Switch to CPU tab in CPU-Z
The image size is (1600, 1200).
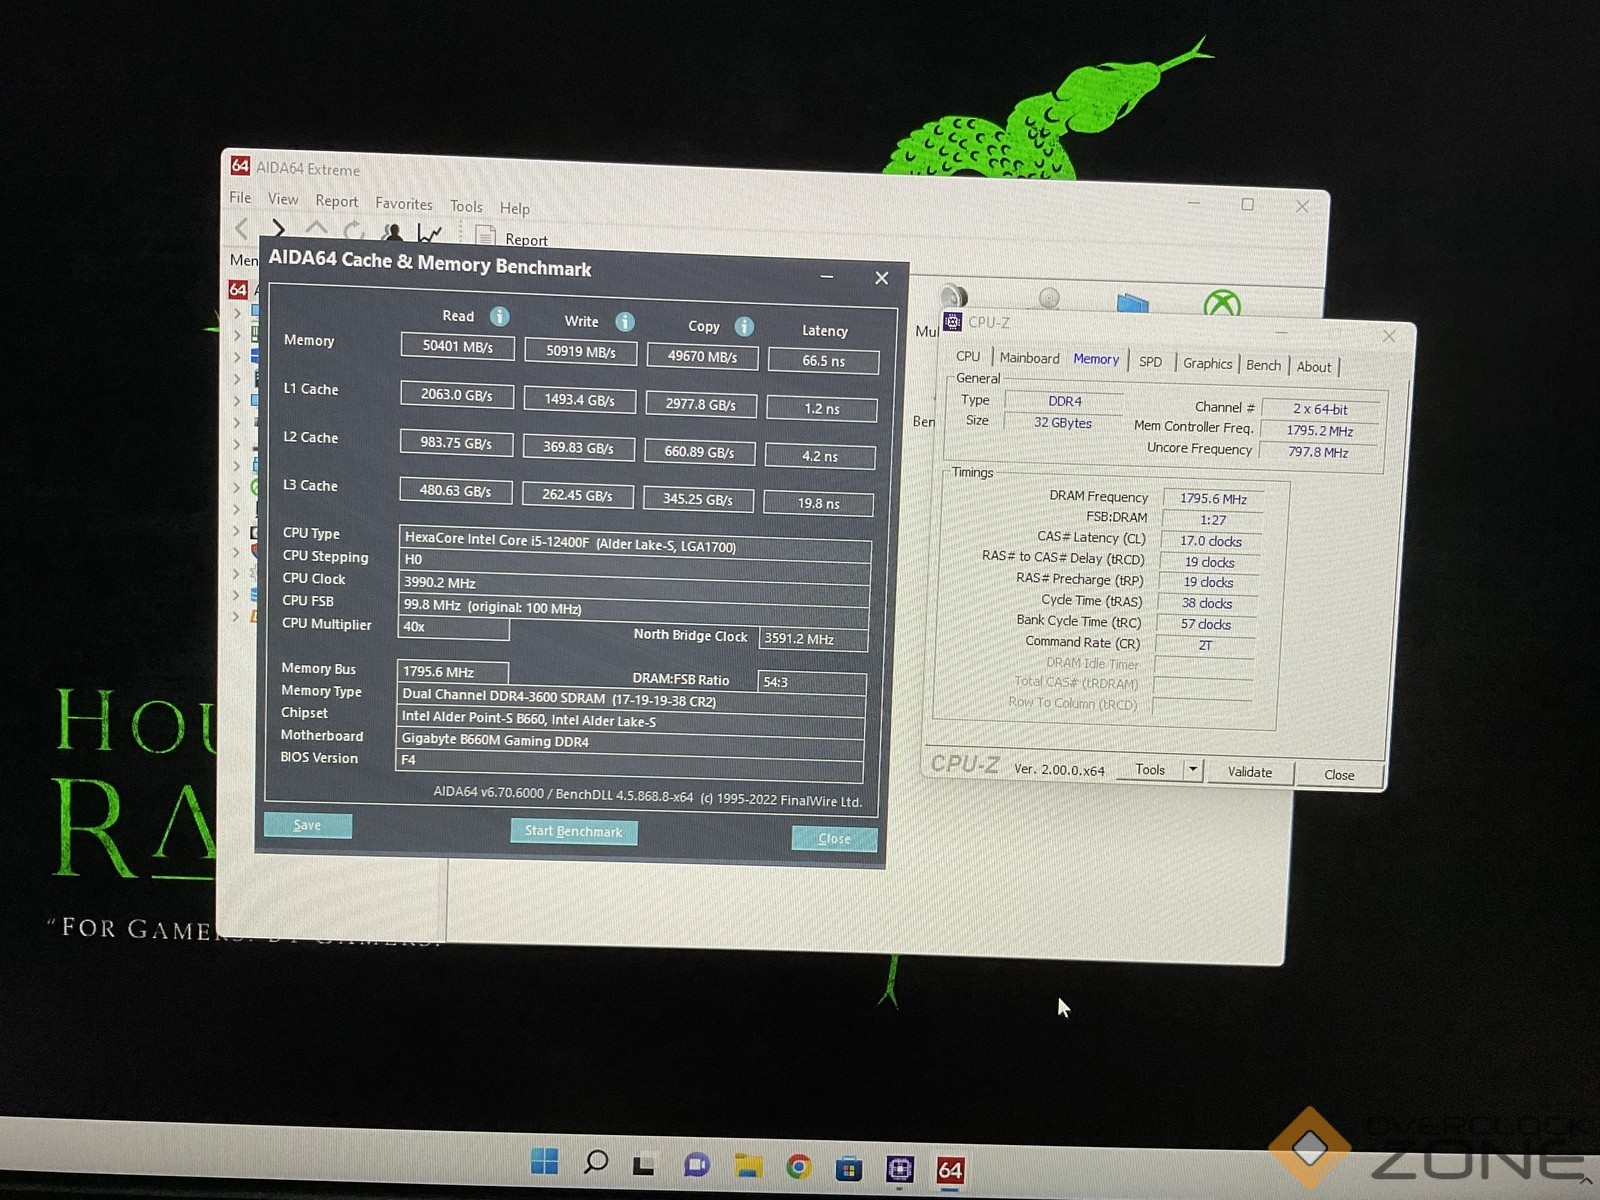tap(968, 356)
